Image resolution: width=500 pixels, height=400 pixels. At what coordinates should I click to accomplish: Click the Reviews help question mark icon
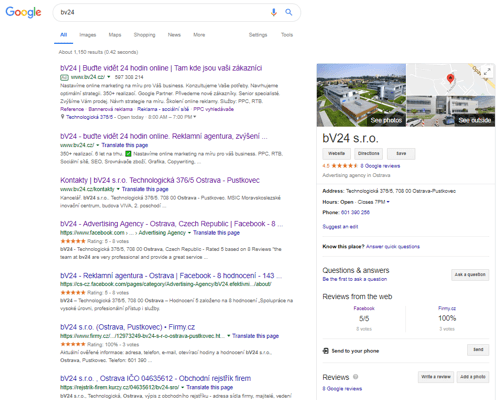click(x=355, y=377)
